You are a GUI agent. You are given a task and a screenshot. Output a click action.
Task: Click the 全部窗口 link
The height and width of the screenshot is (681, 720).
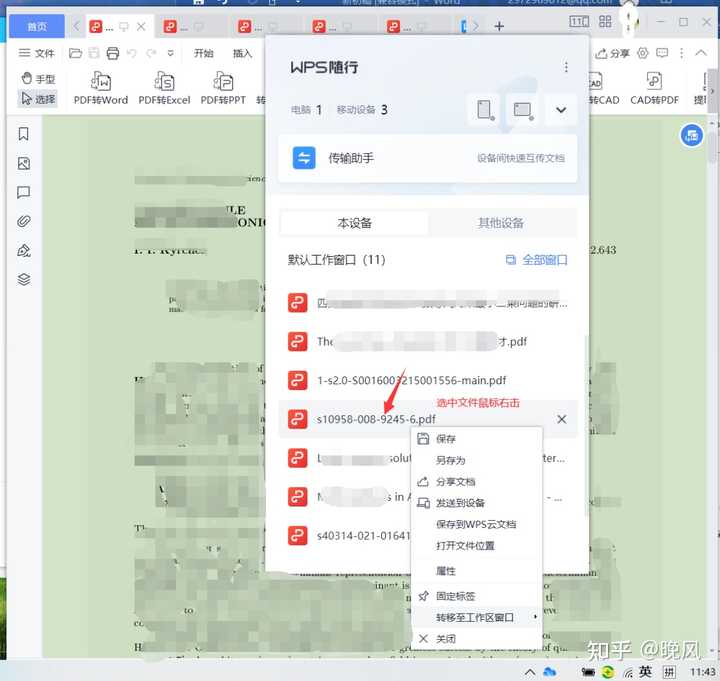(x=537, y=260)
